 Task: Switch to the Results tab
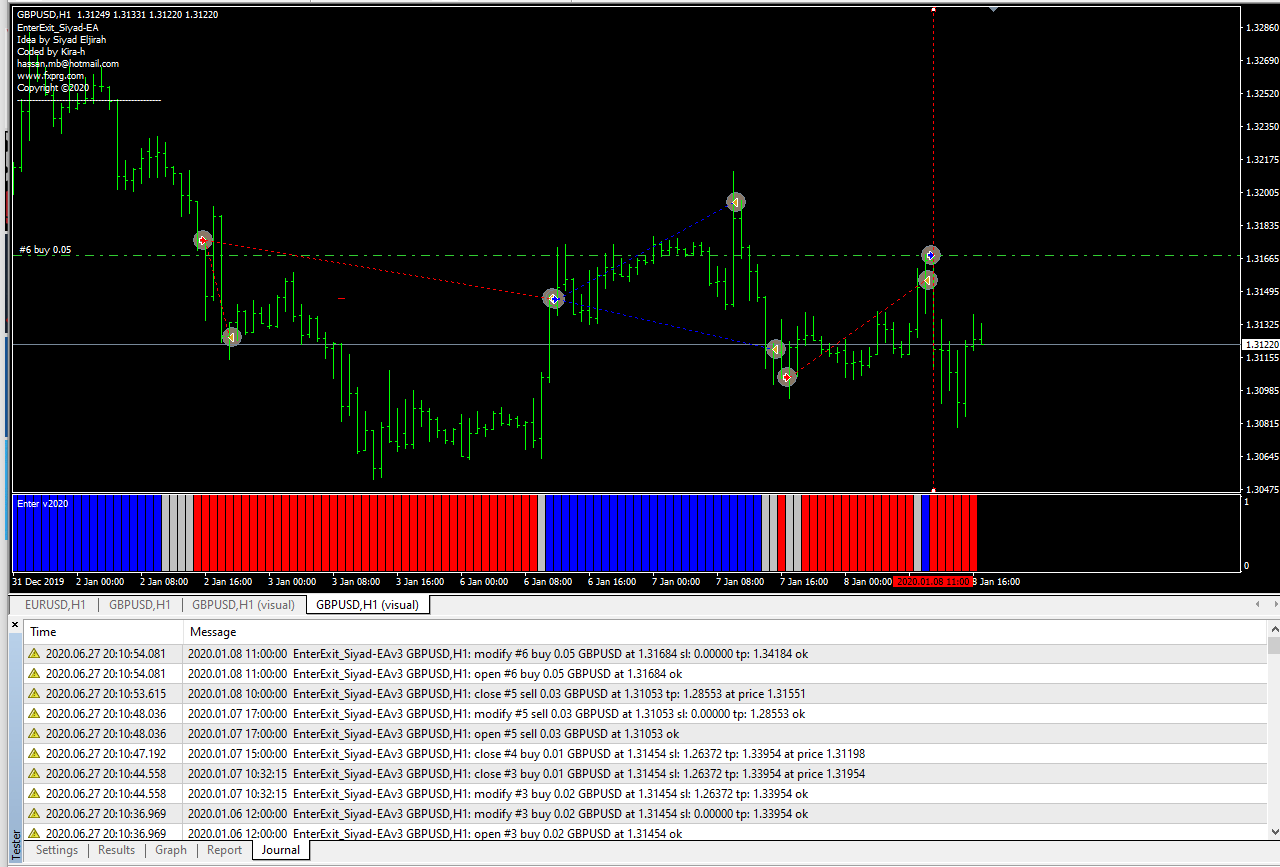[116, 850]
